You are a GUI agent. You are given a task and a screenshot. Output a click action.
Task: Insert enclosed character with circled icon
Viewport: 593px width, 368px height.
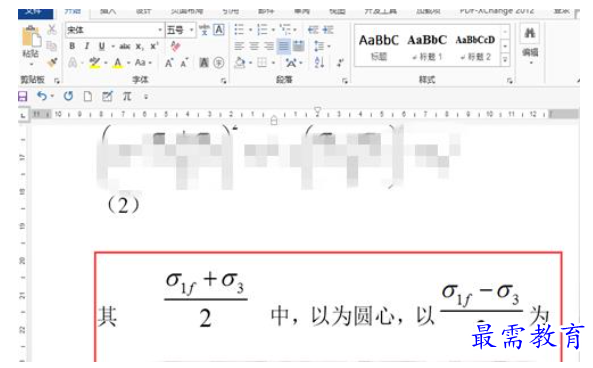click(219, 62)
